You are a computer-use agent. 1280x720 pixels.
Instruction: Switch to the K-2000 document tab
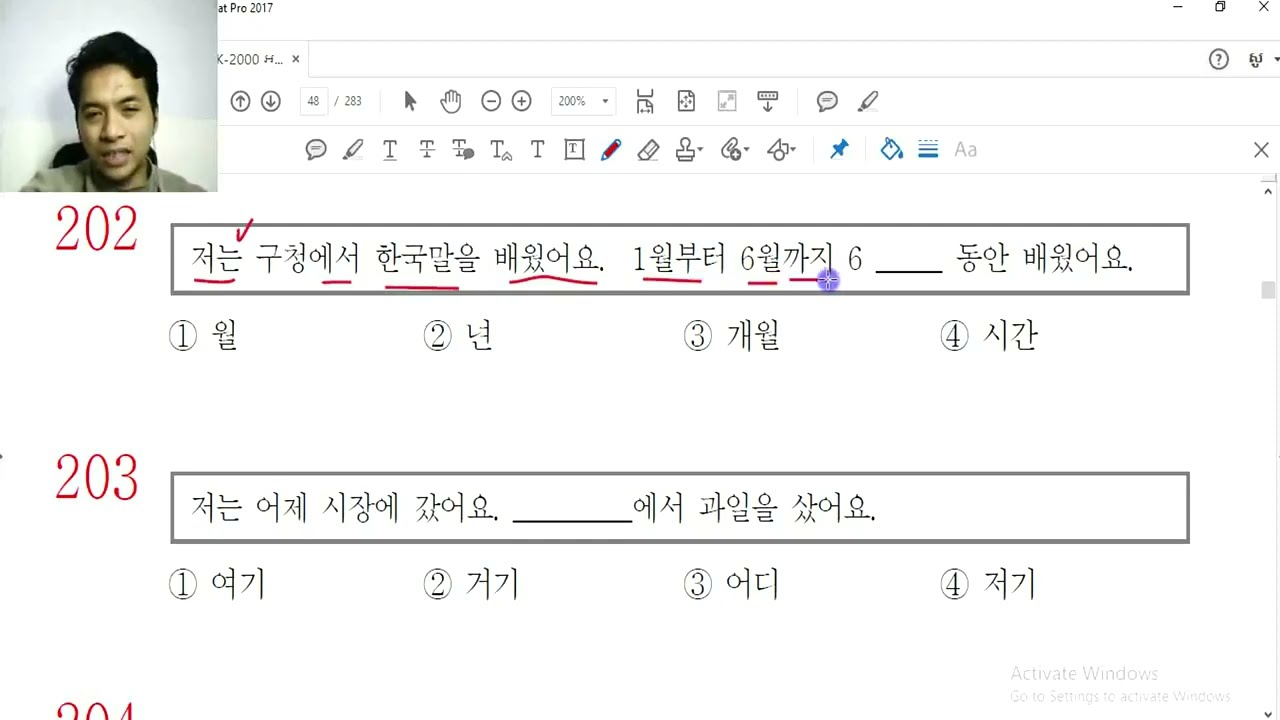250,59
